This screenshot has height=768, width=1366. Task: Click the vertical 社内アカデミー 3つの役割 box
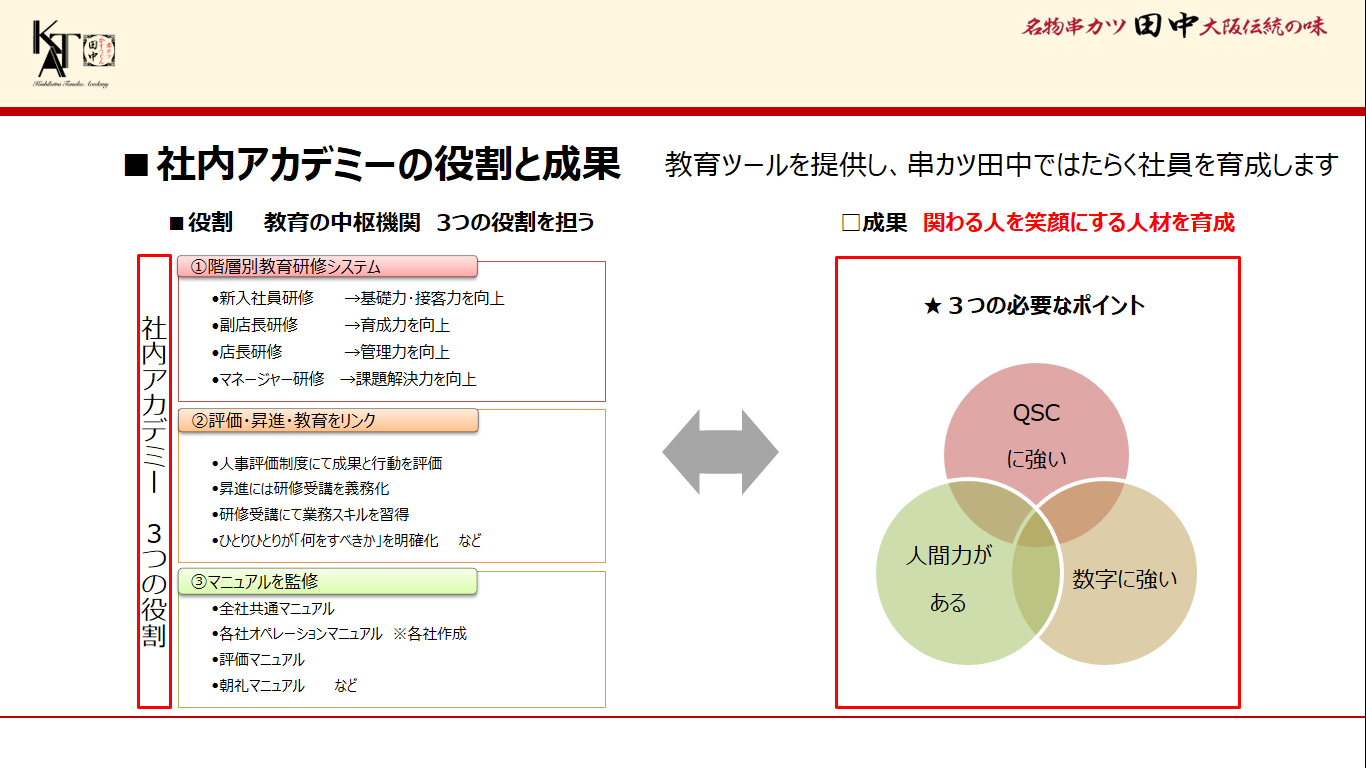click(x=154, y=481)
